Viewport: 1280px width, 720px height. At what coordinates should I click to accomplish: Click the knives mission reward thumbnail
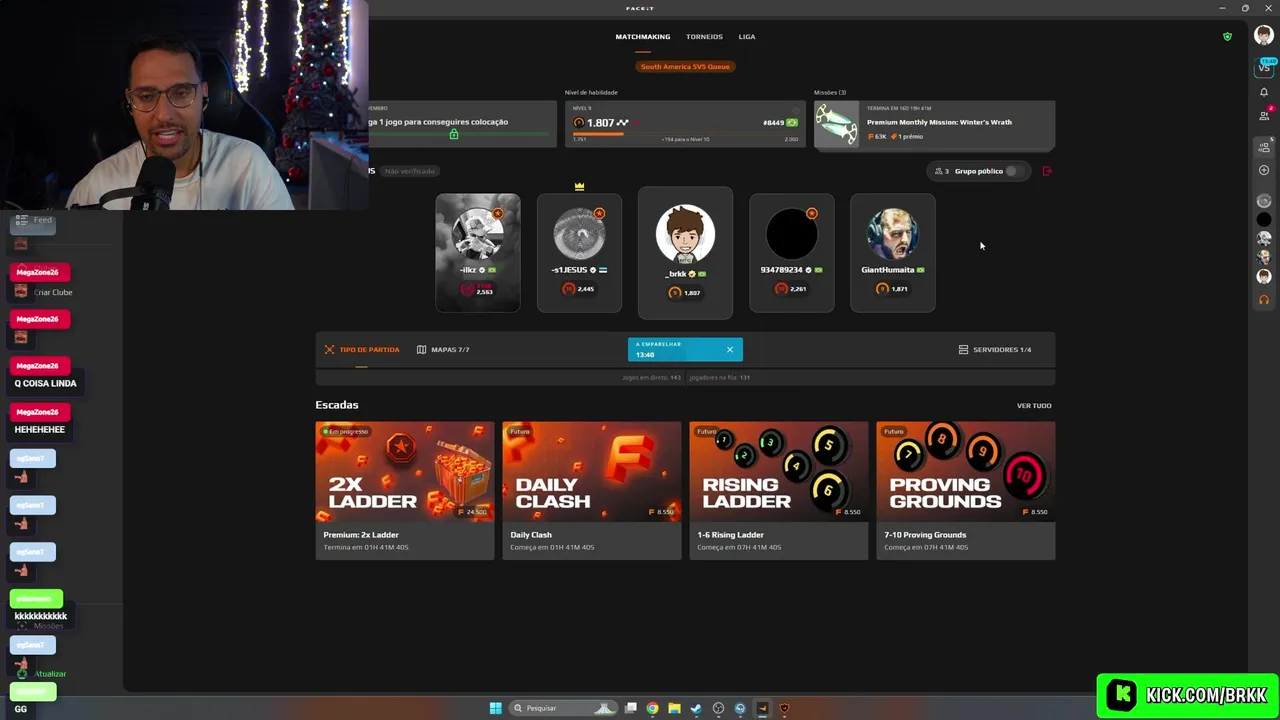pos(837,125)
